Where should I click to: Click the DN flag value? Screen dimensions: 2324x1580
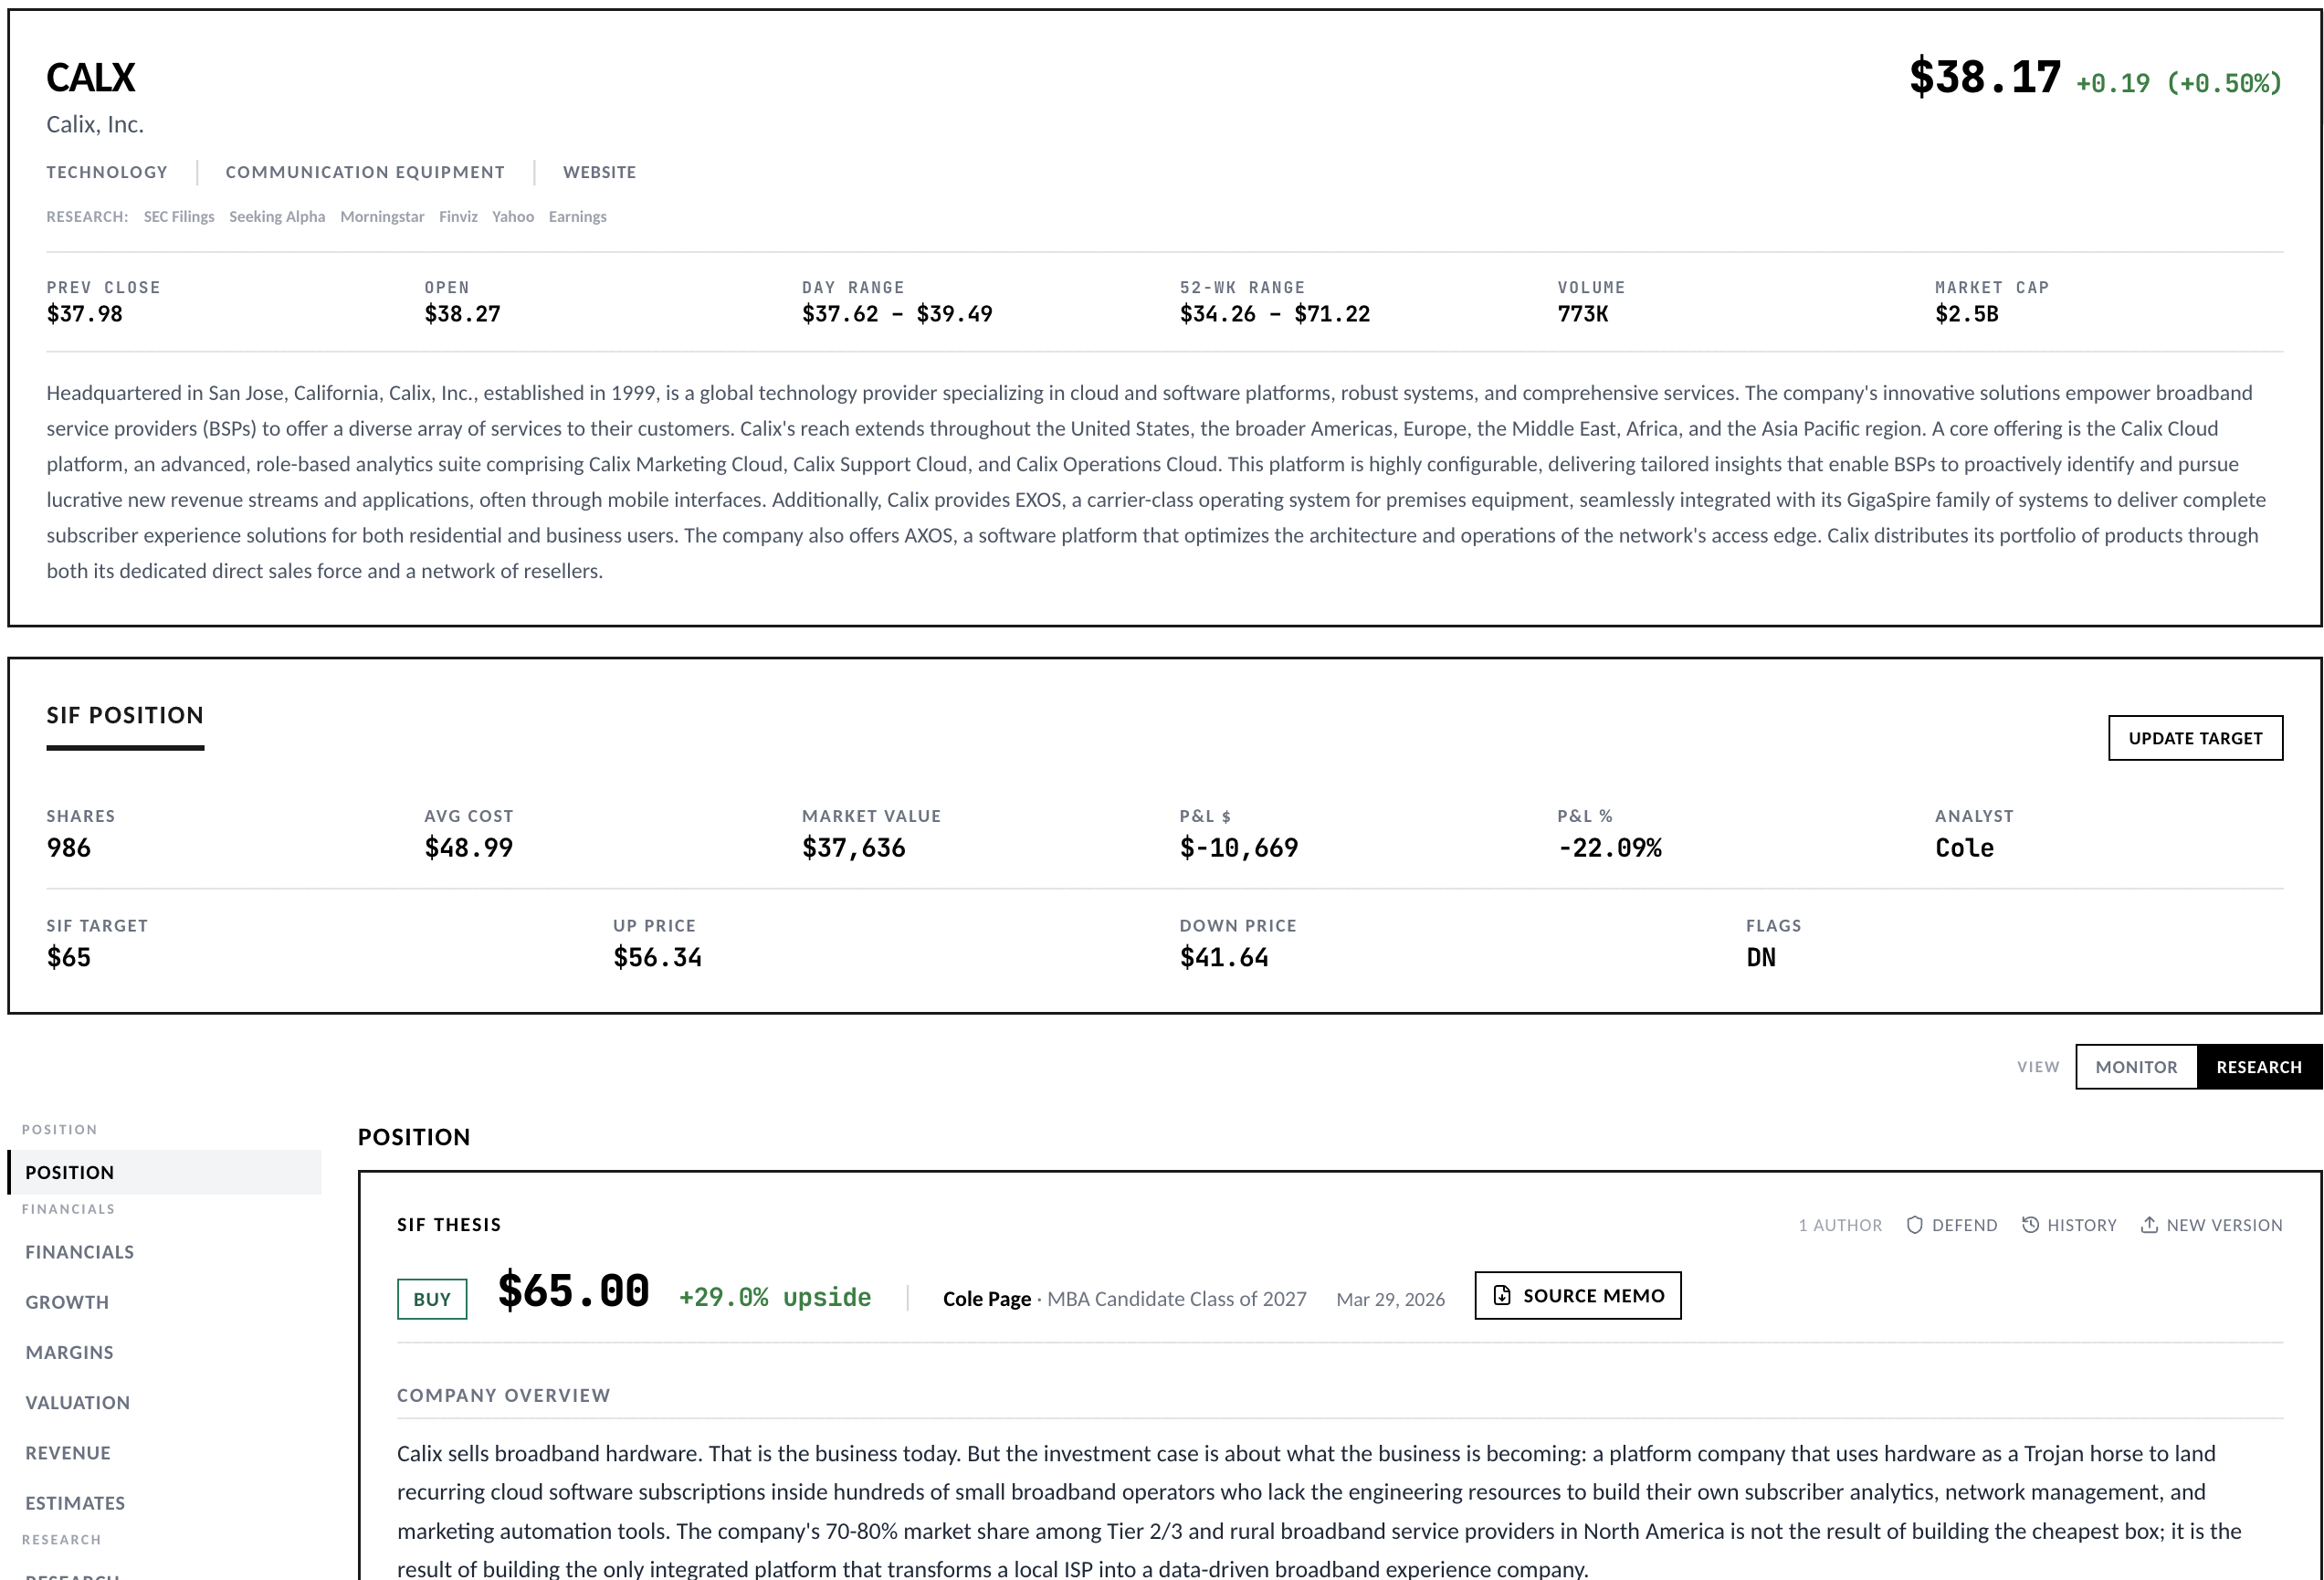point(1761,958)
